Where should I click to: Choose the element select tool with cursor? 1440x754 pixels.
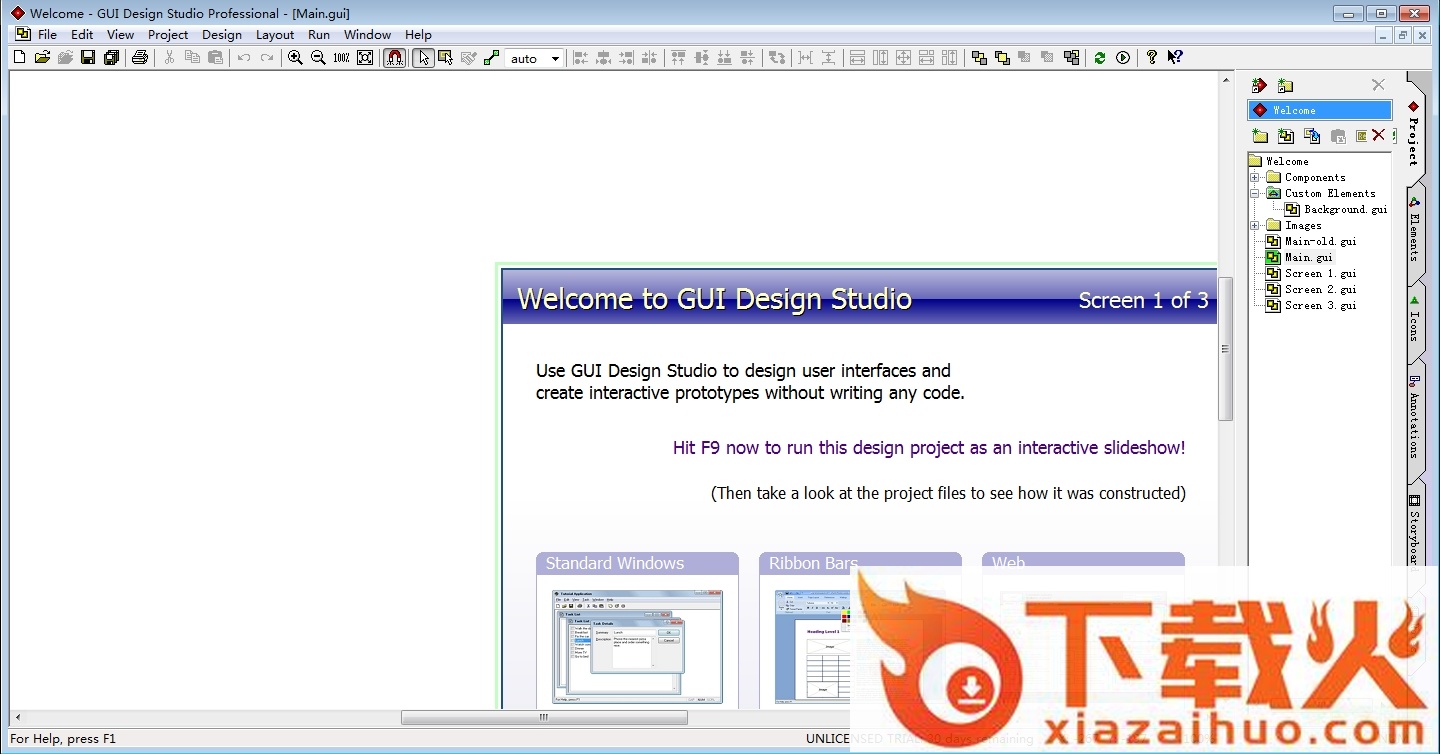click(446, 58)
